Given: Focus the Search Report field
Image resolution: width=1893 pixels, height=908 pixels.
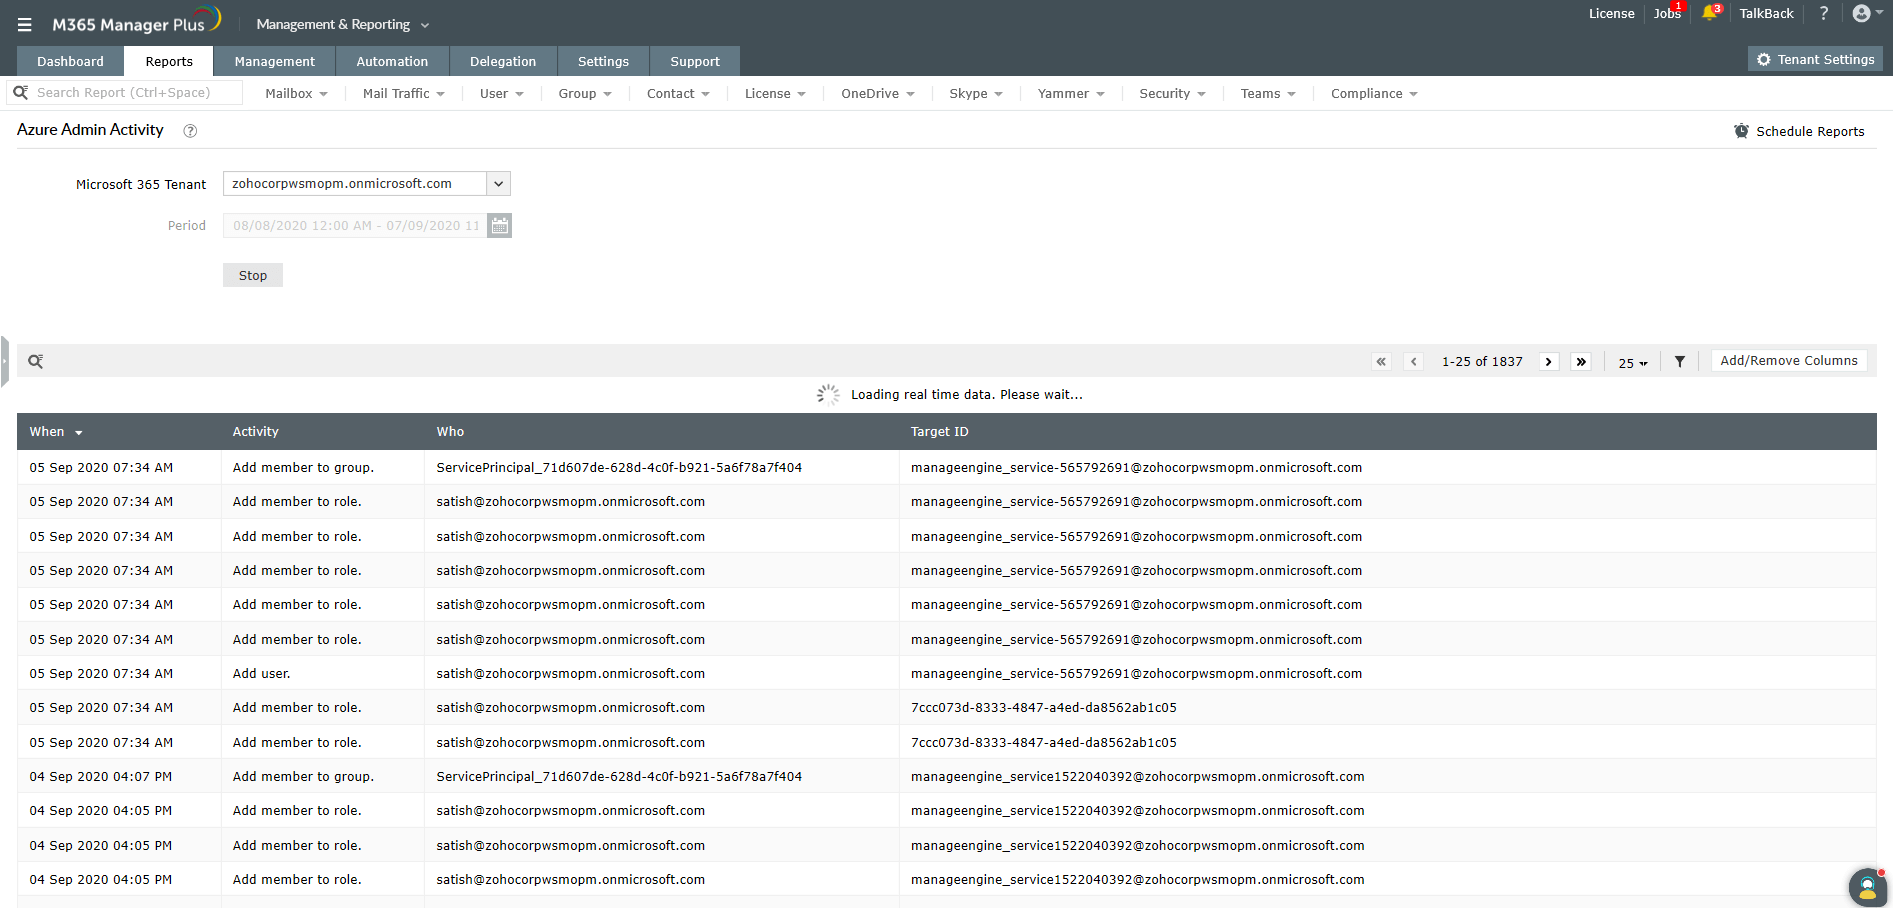Looking at the screenshot, I should click(x=125, y=92).
